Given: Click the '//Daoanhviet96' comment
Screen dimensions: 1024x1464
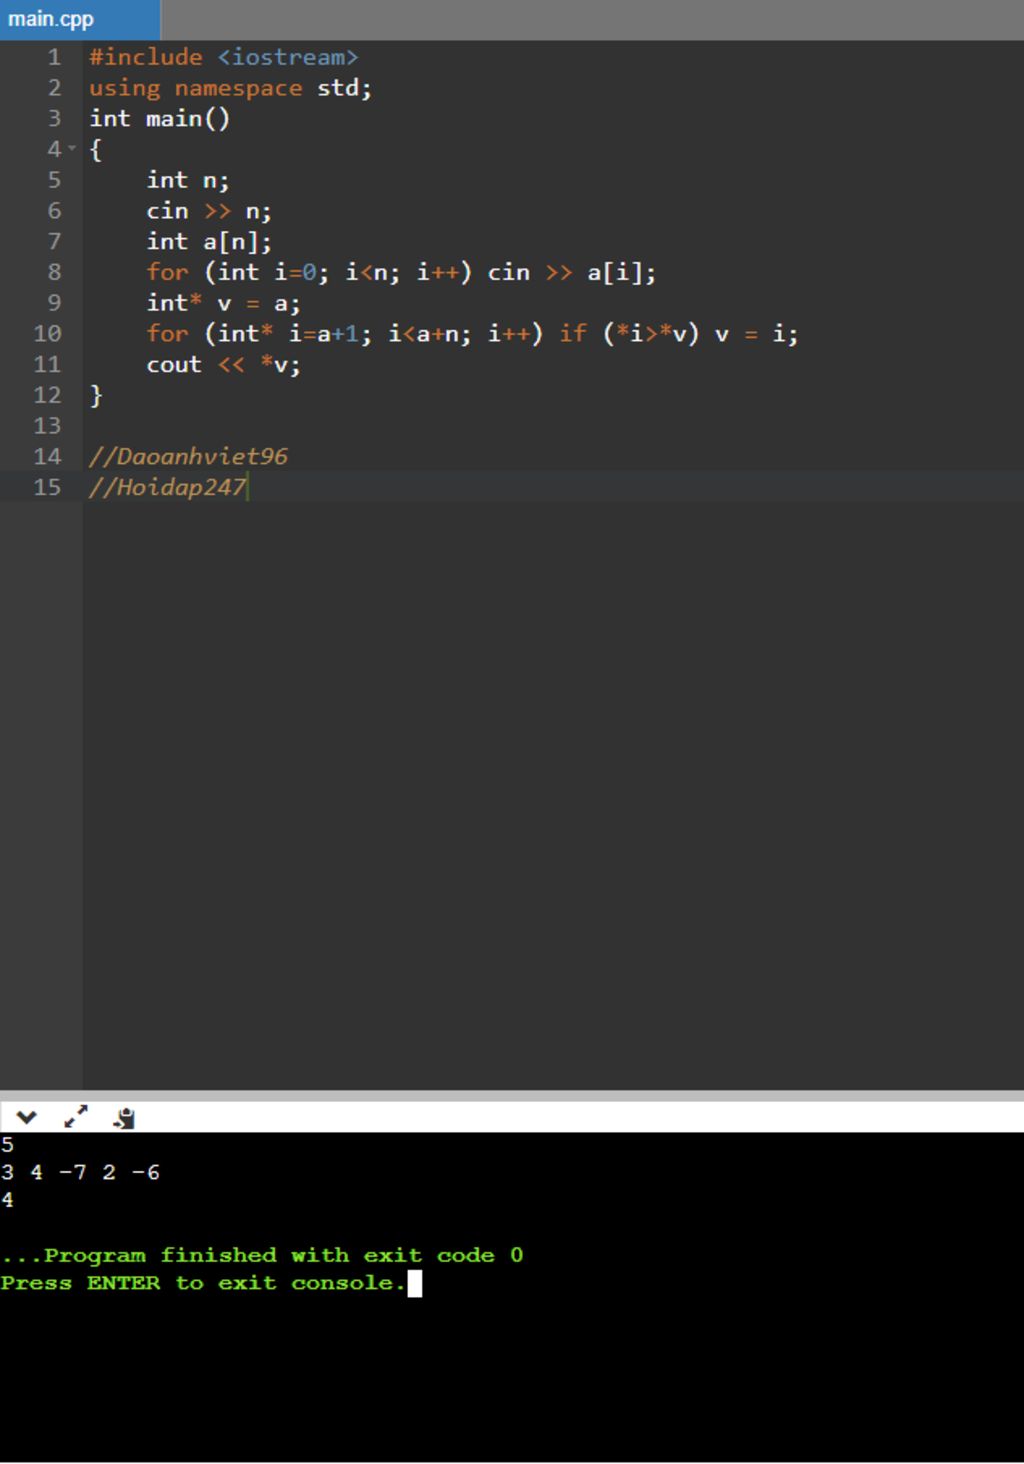Looking at the screenshot, I should (x=188, y=457).
